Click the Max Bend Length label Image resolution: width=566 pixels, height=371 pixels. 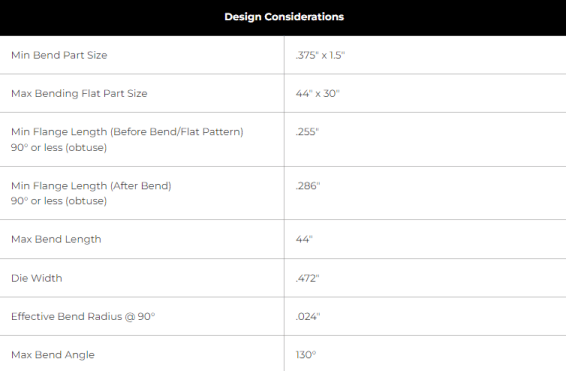pyautogui.click(x=56, y=239)
